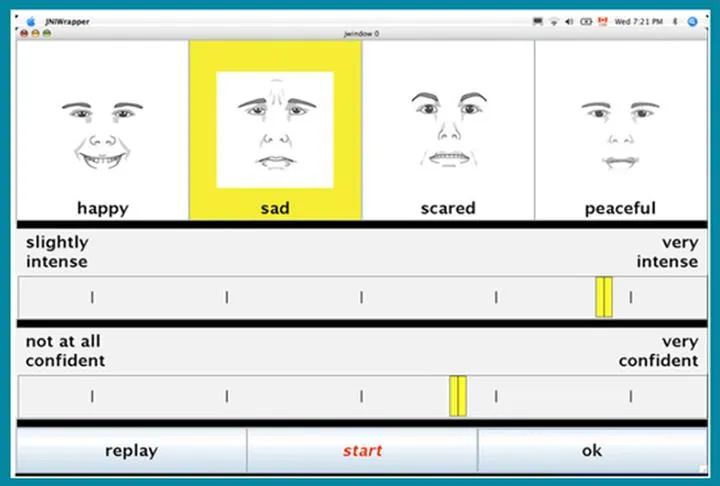Click the yellow confidence slider handle

(458, 396)
